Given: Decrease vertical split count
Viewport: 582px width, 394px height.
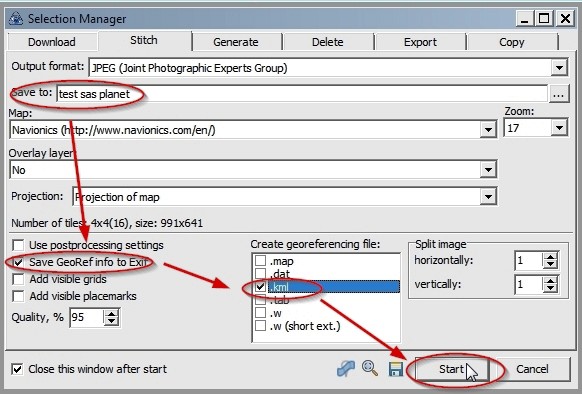Looking at the screenshot, I should pyautogui.click(x=550, y=289).
